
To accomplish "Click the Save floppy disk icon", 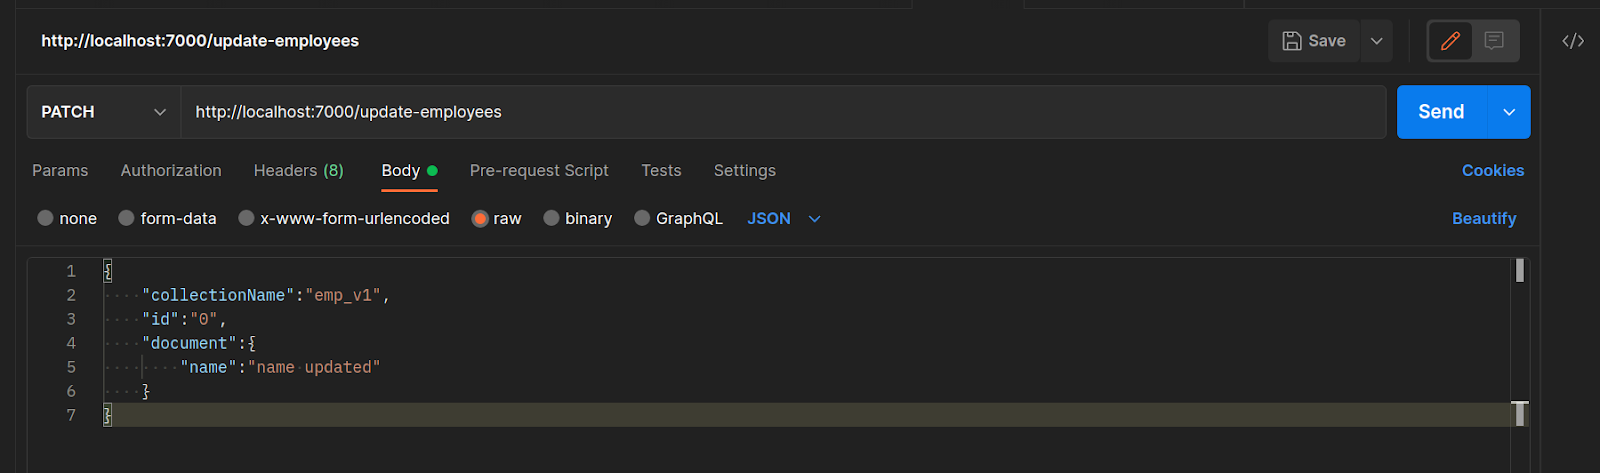I will pos(1292,41).
